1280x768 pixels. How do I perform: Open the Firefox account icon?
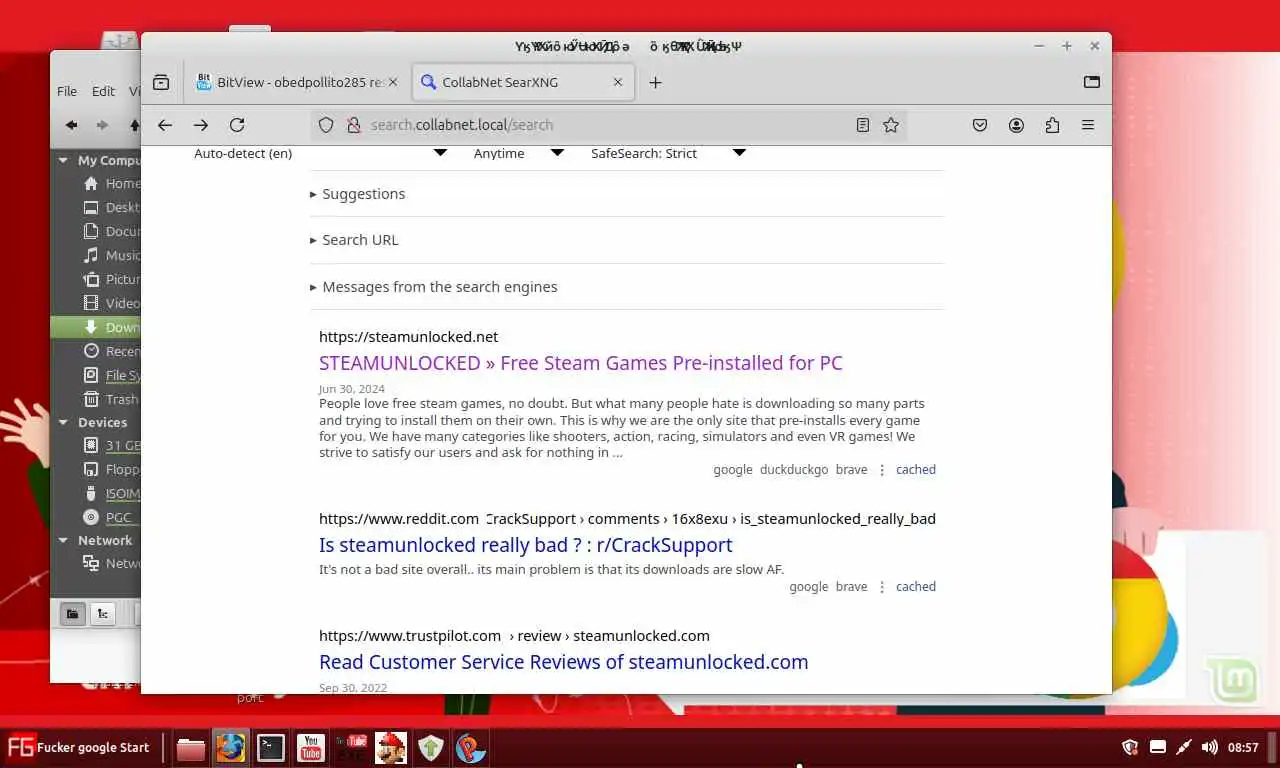(x=1016, y=125)
